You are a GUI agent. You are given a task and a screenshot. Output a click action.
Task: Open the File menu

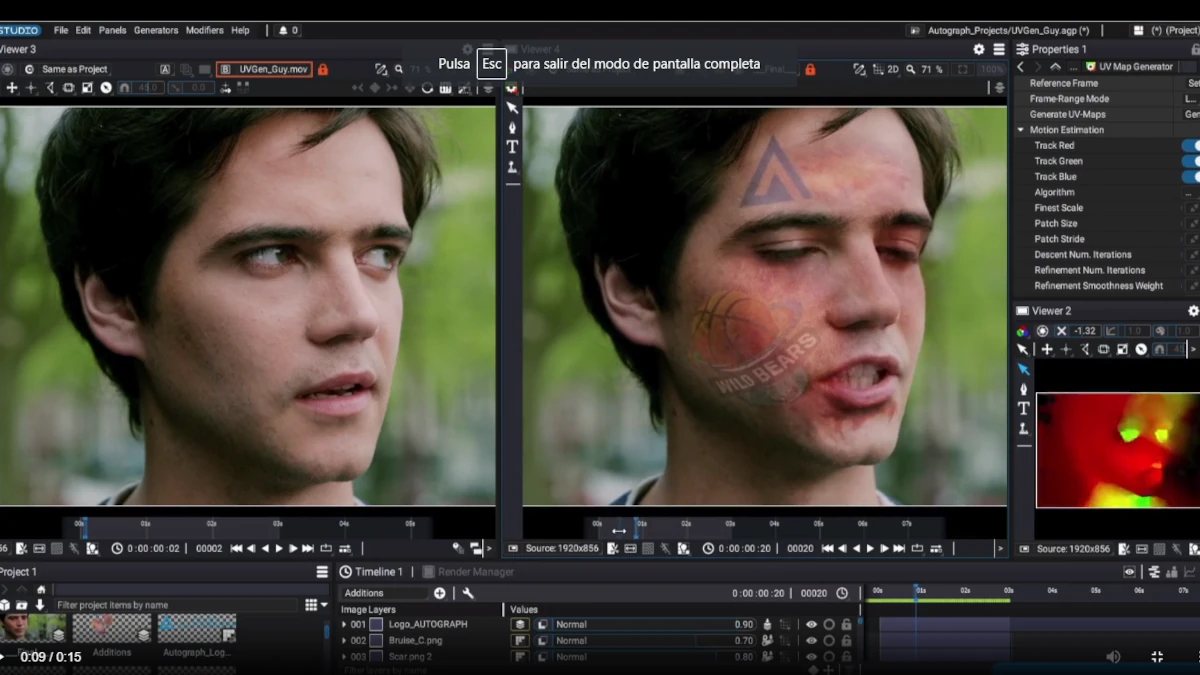click(x=61, y=30)
